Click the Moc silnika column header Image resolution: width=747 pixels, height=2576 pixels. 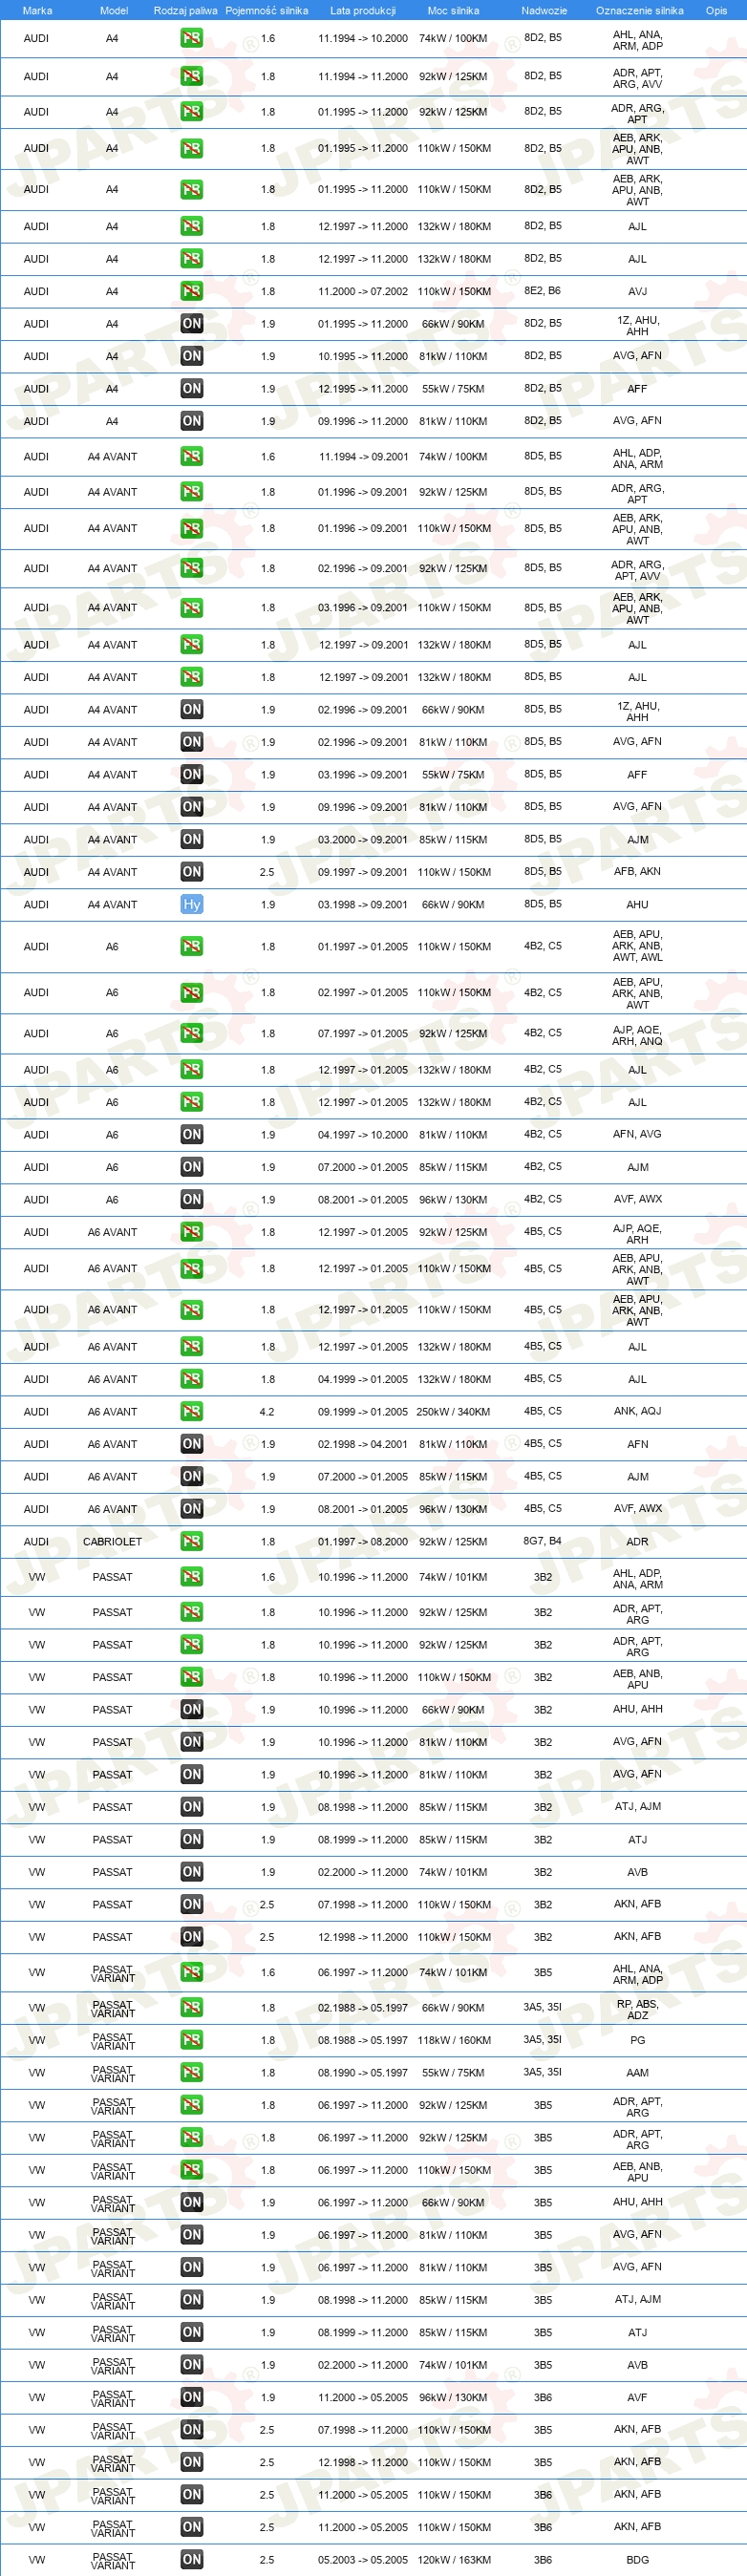point(453,11)
